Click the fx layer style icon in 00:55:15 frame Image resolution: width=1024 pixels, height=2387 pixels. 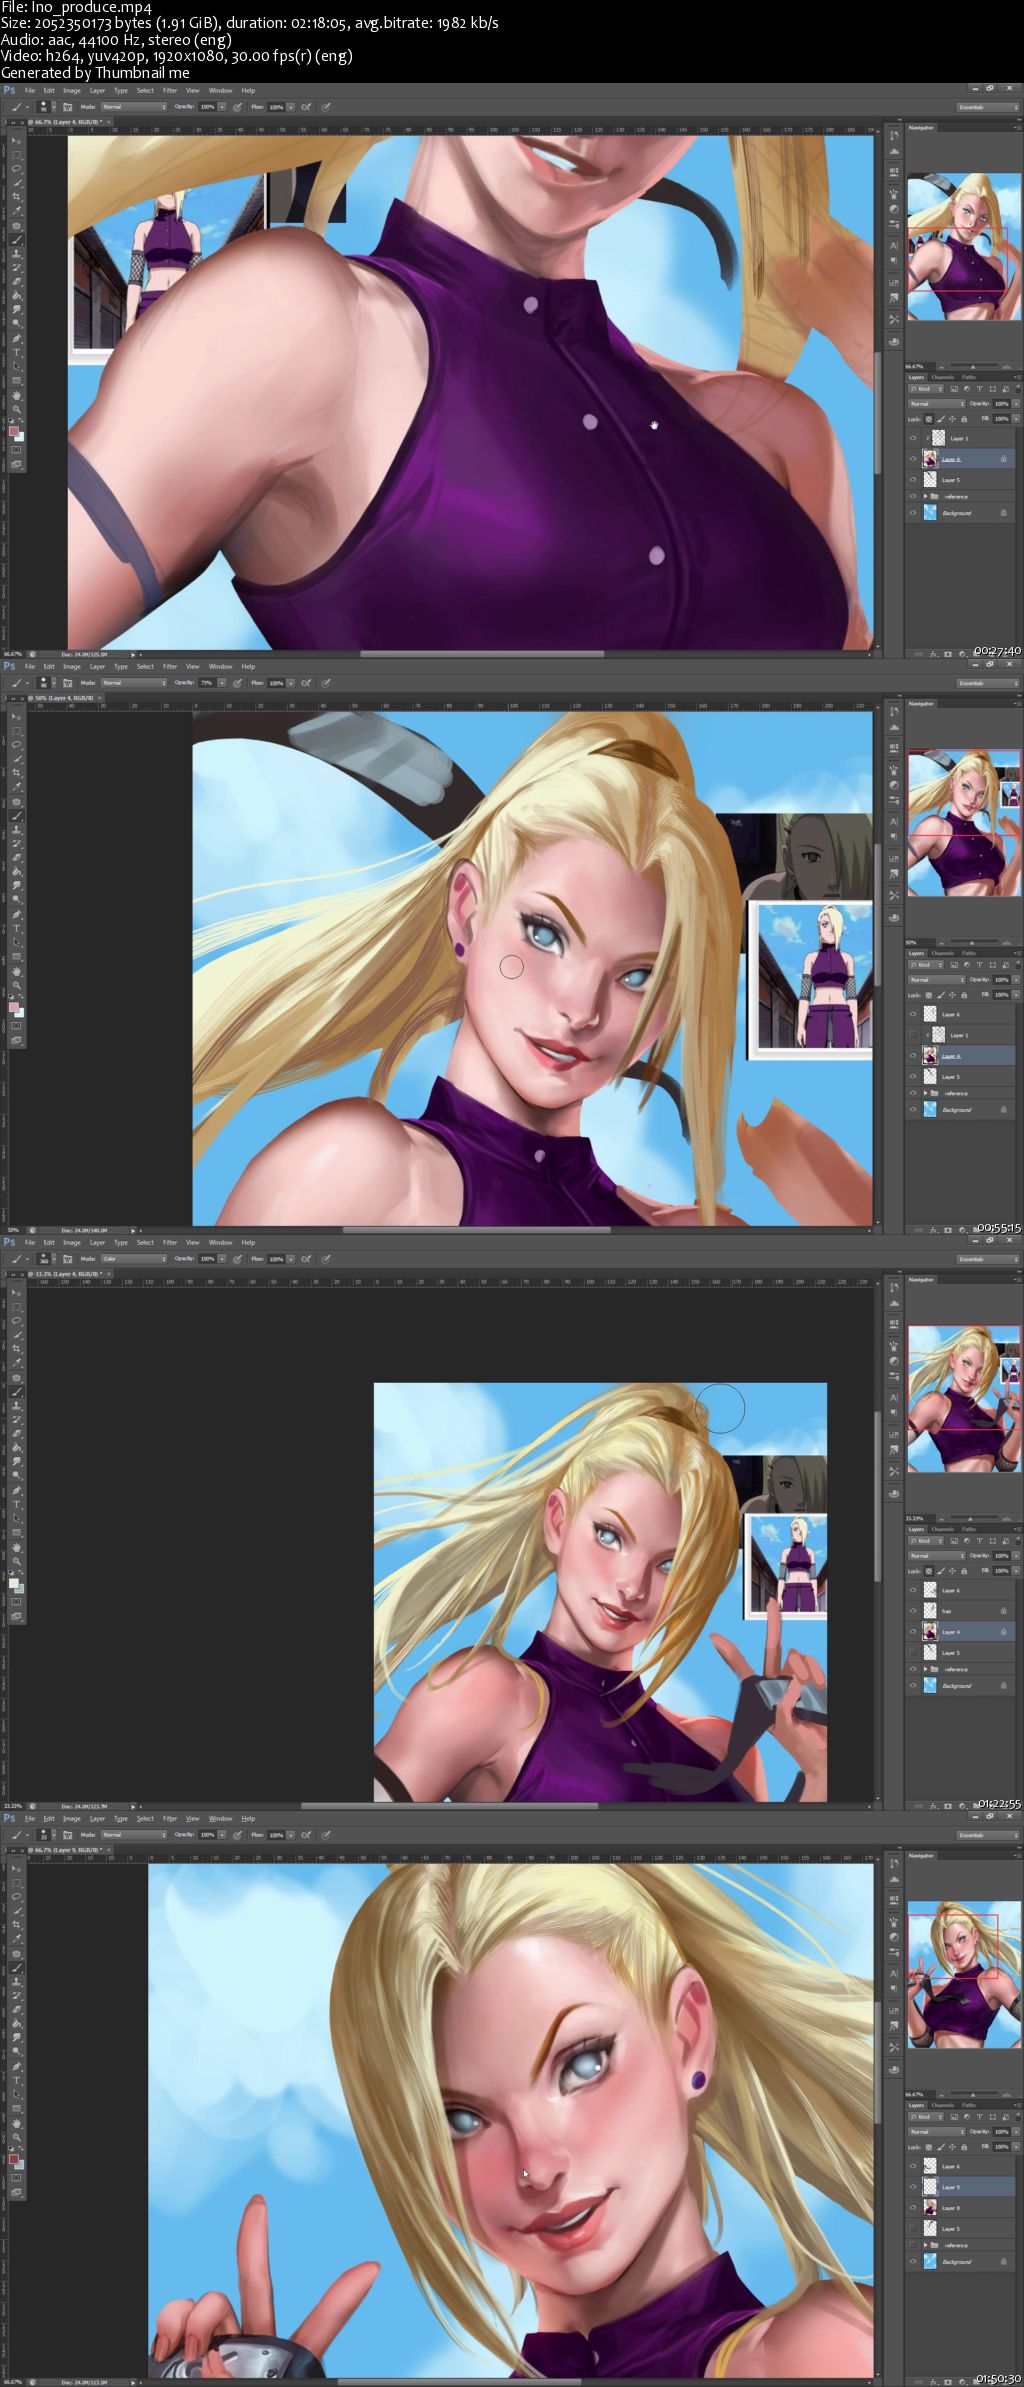click(934, 1229)
